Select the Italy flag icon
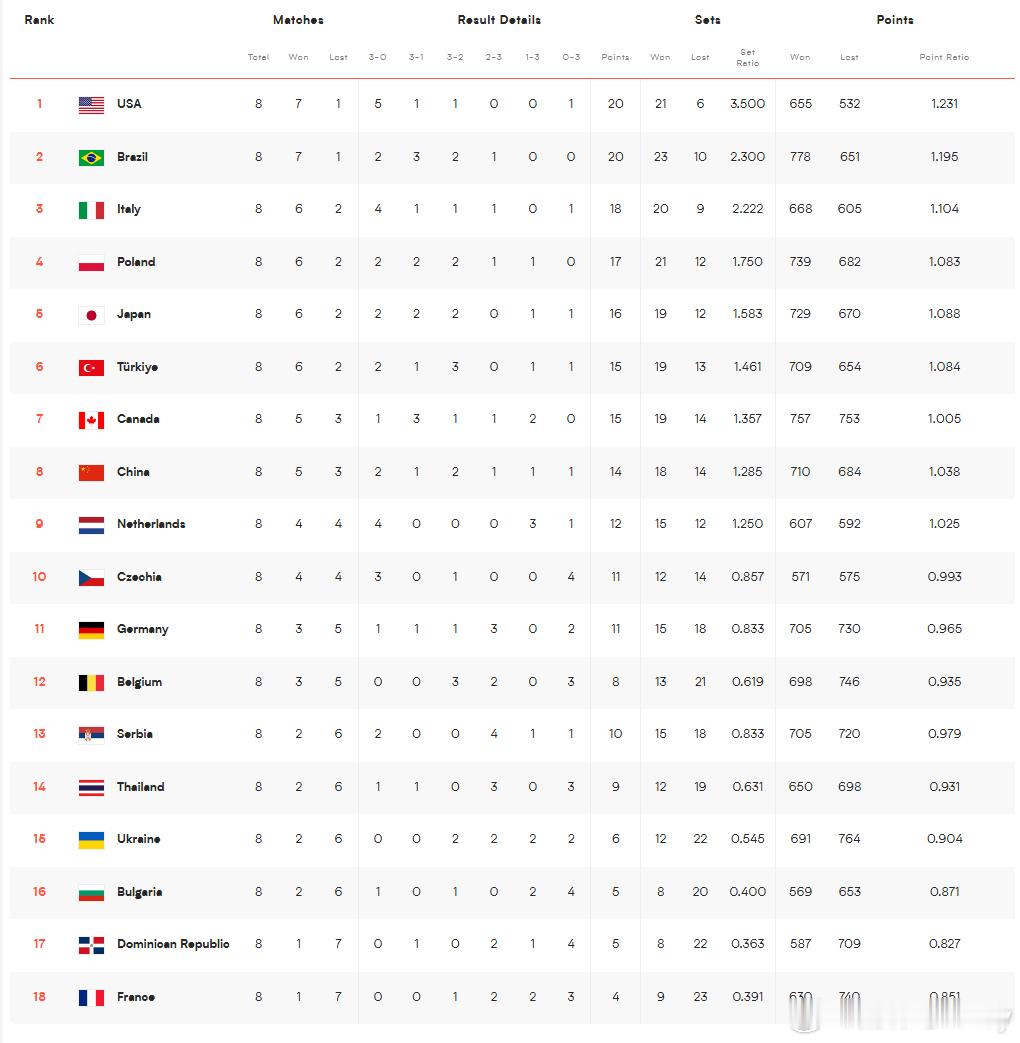Viewport: 1020px width, 1043px height. pos(91,210)
